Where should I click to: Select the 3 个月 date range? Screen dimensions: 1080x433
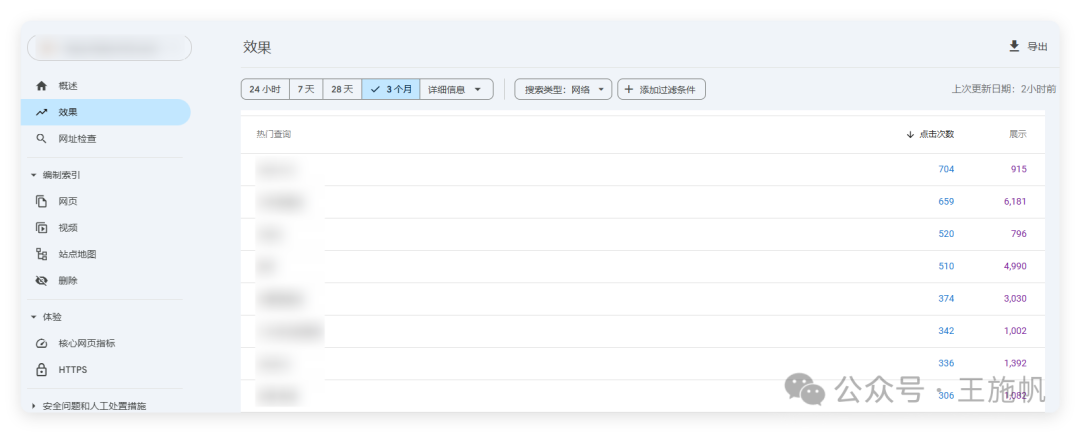(391, 89)
